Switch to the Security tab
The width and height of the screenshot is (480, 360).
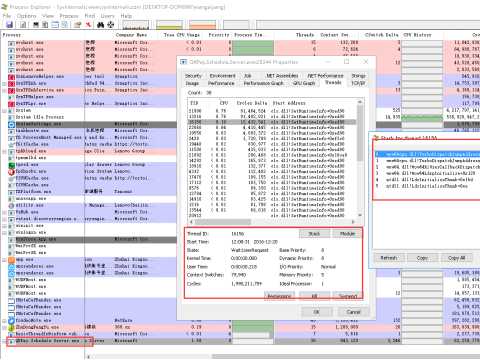pyautogui.click(x=193, y=76)
